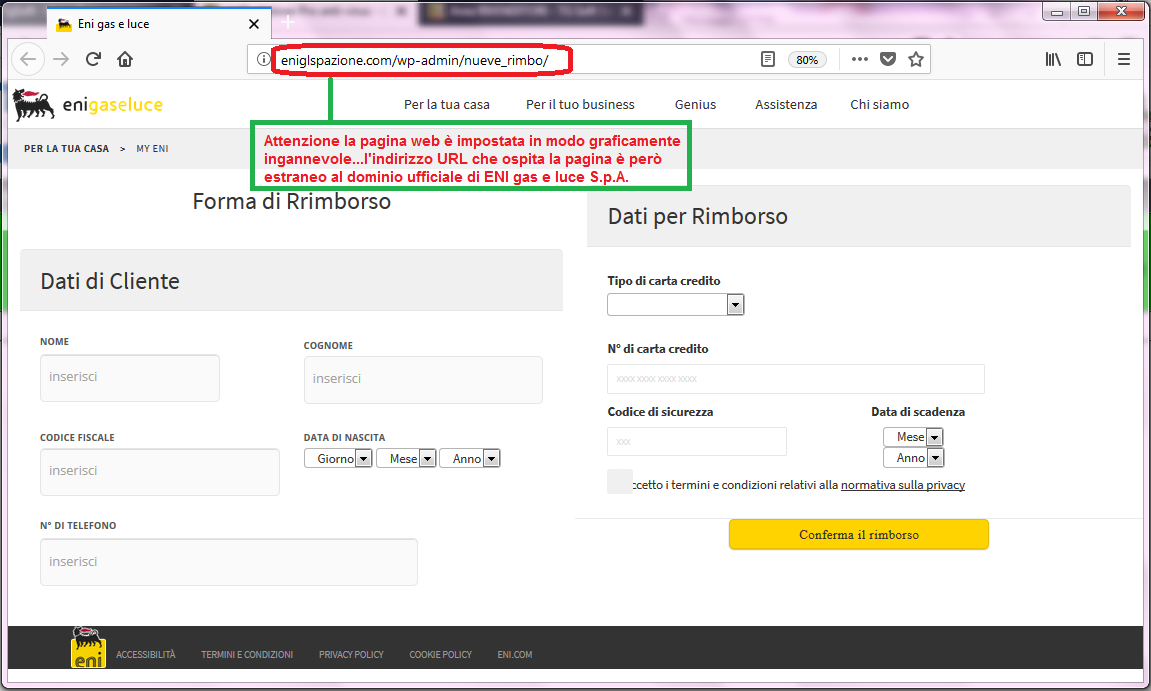The height and width of the screenshot is (691, 1151).
Task: Focus the N° di telefono field
Action: coord(229,562)
